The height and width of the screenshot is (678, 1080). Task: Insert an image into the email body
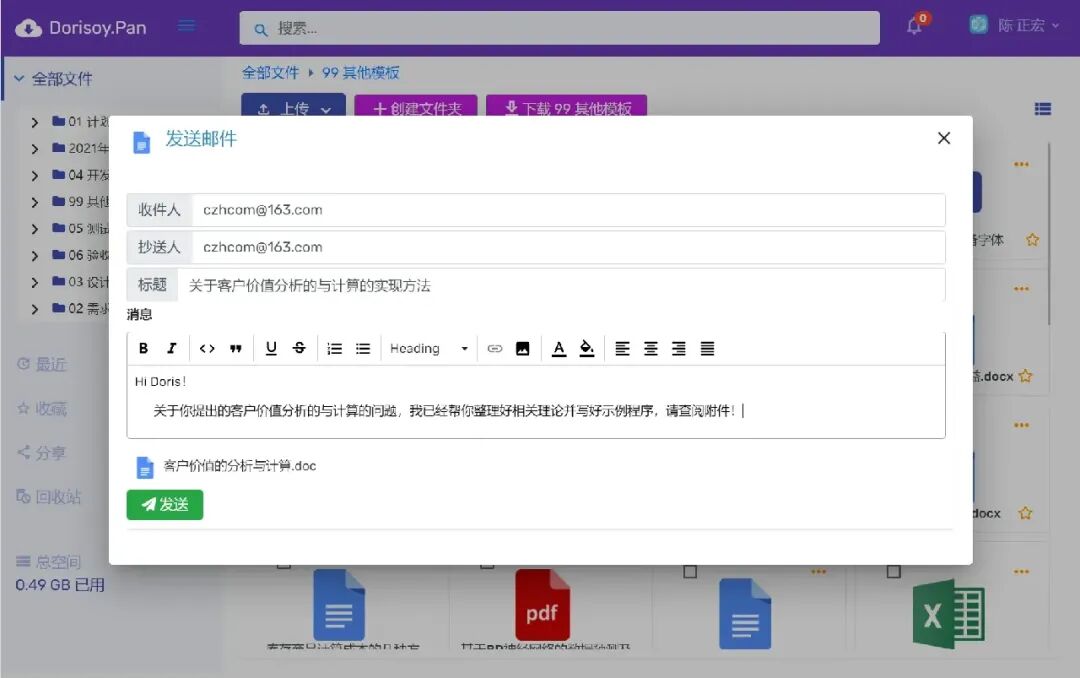522,348
